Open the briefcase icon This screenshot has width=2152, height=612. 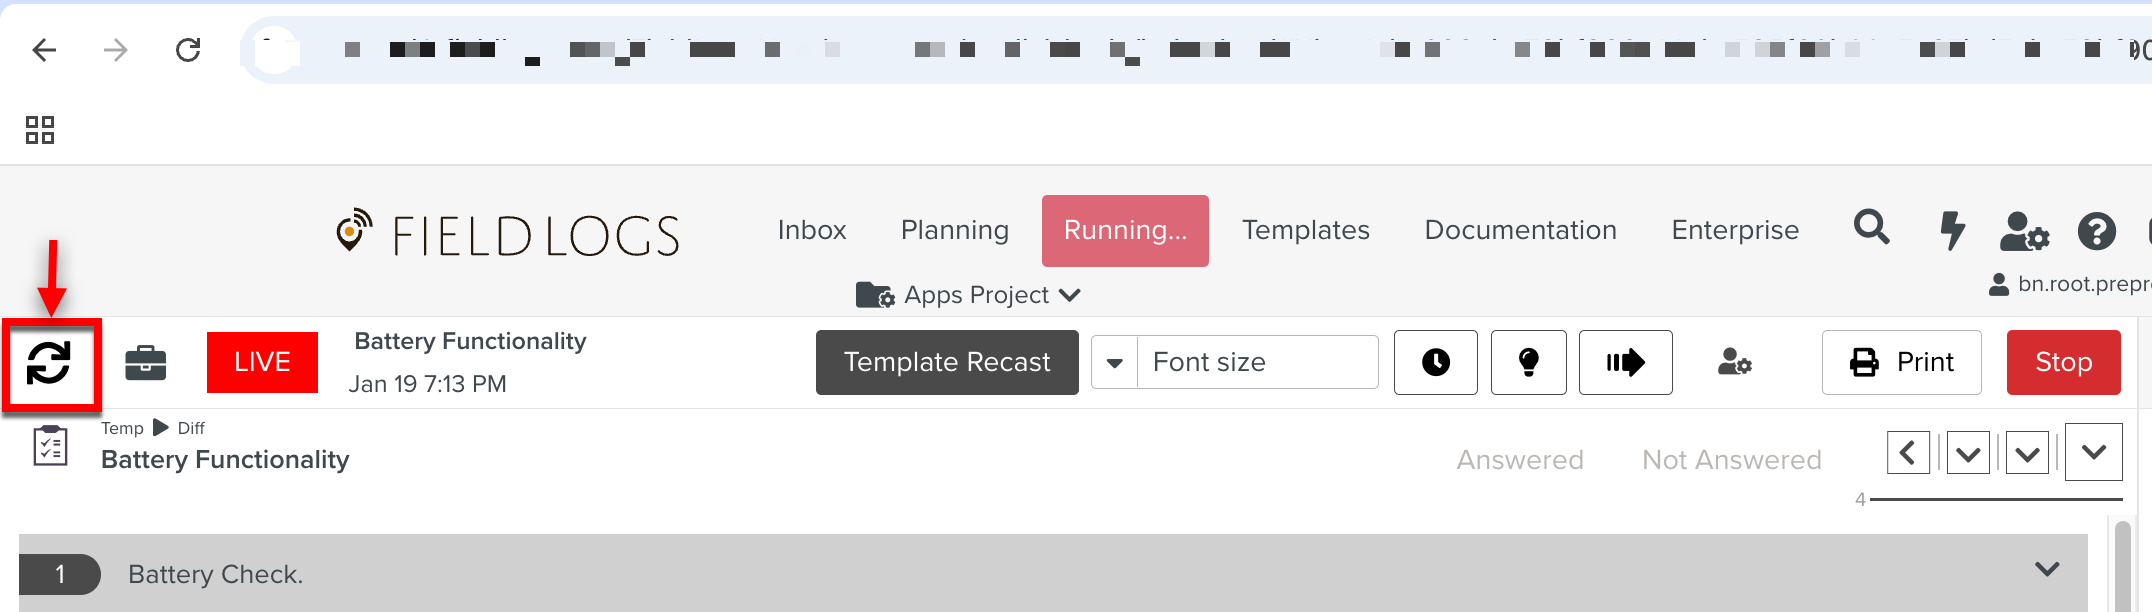[146, 363]
